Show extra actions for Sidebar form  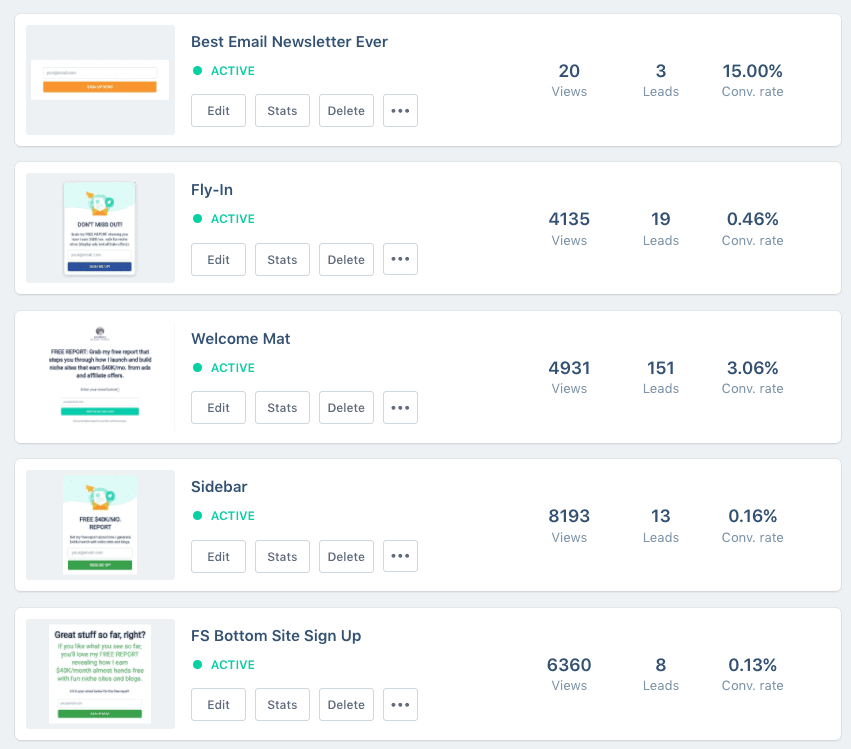point(400,556)
